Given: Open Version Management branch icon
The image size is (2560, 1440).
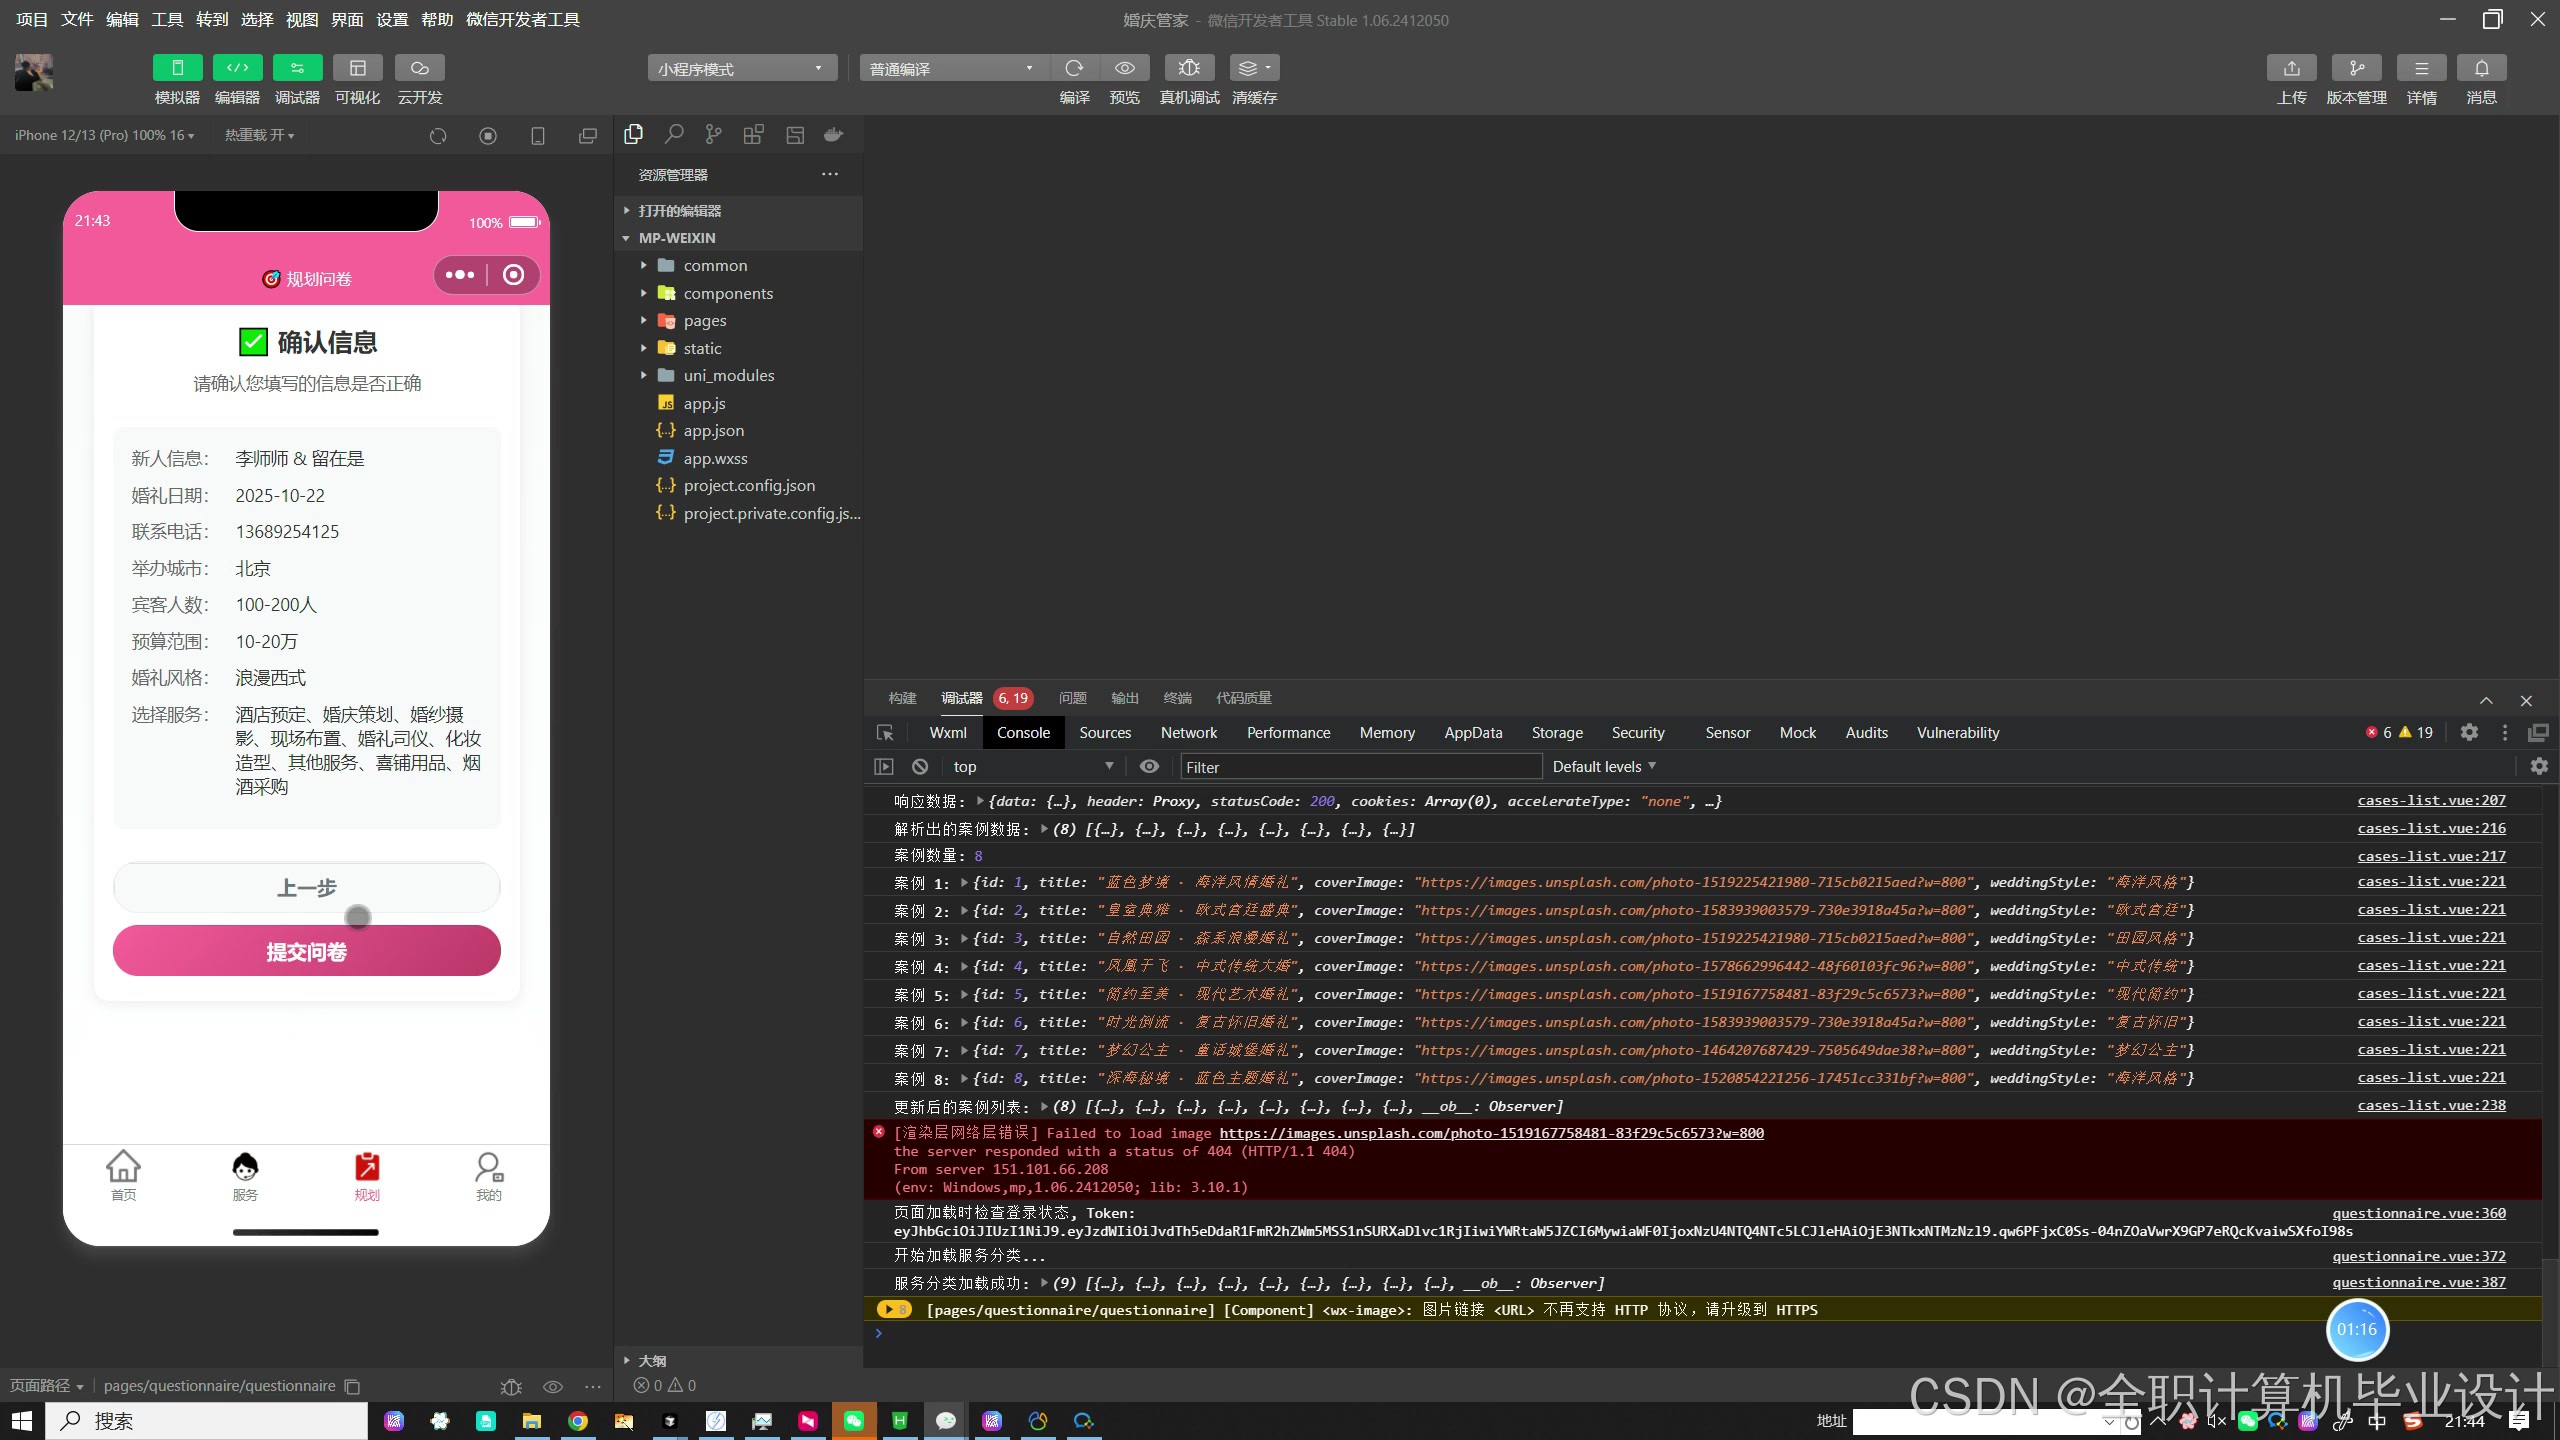Looking at the screenshot, I should [2356, 68].
